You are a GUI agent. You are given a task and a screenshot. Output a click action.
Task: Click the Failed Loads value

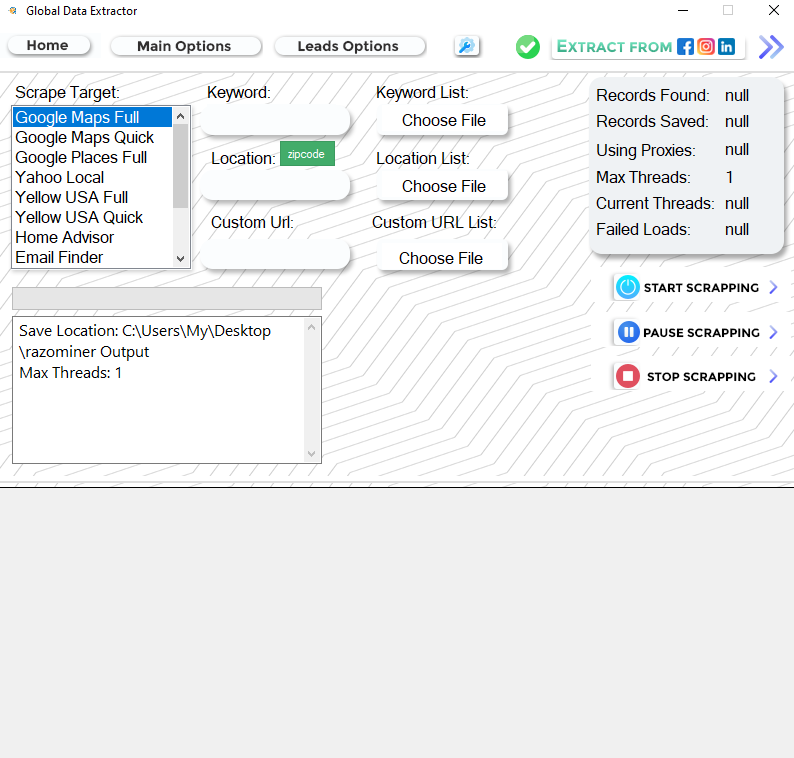pyautogui.click(x=737, y=229)
